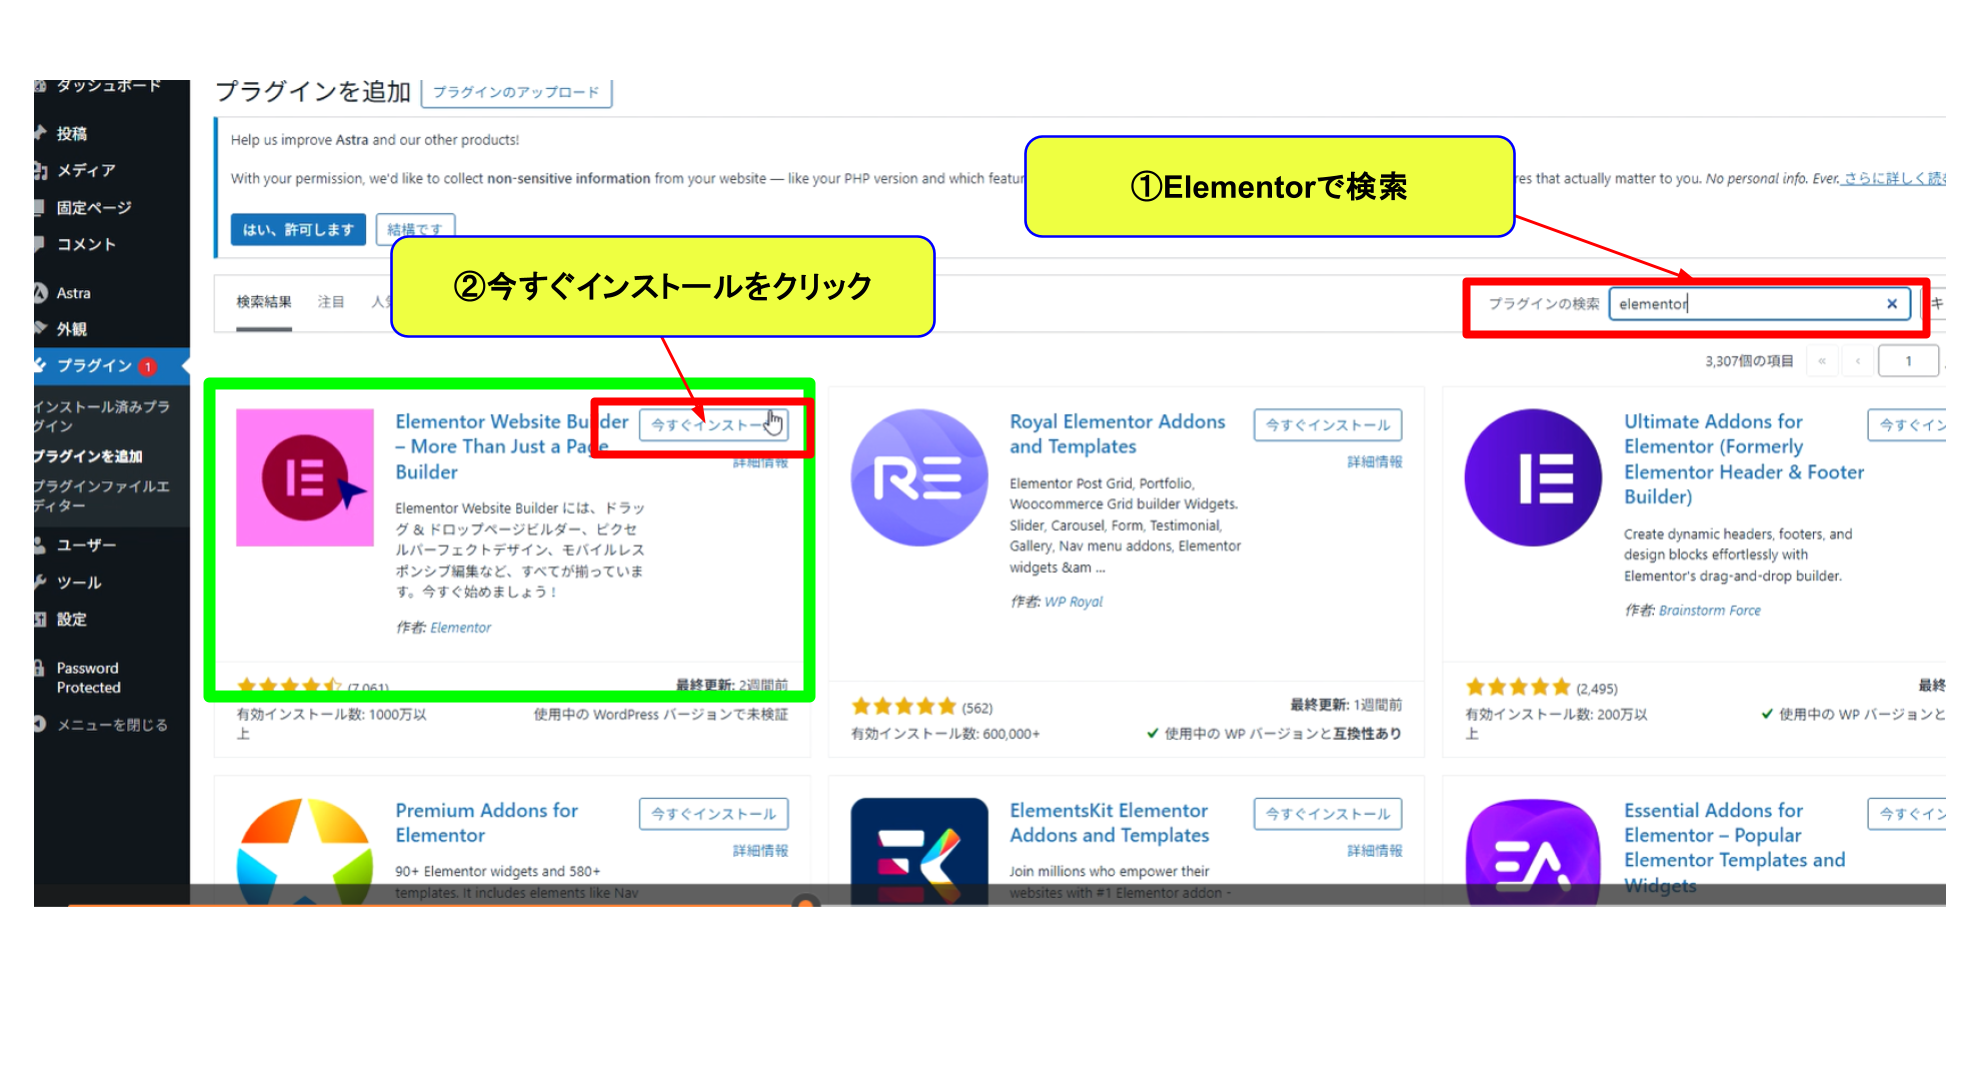
Task: Click the プラグインの検索 label
Action: click(x=1544, y=304)
